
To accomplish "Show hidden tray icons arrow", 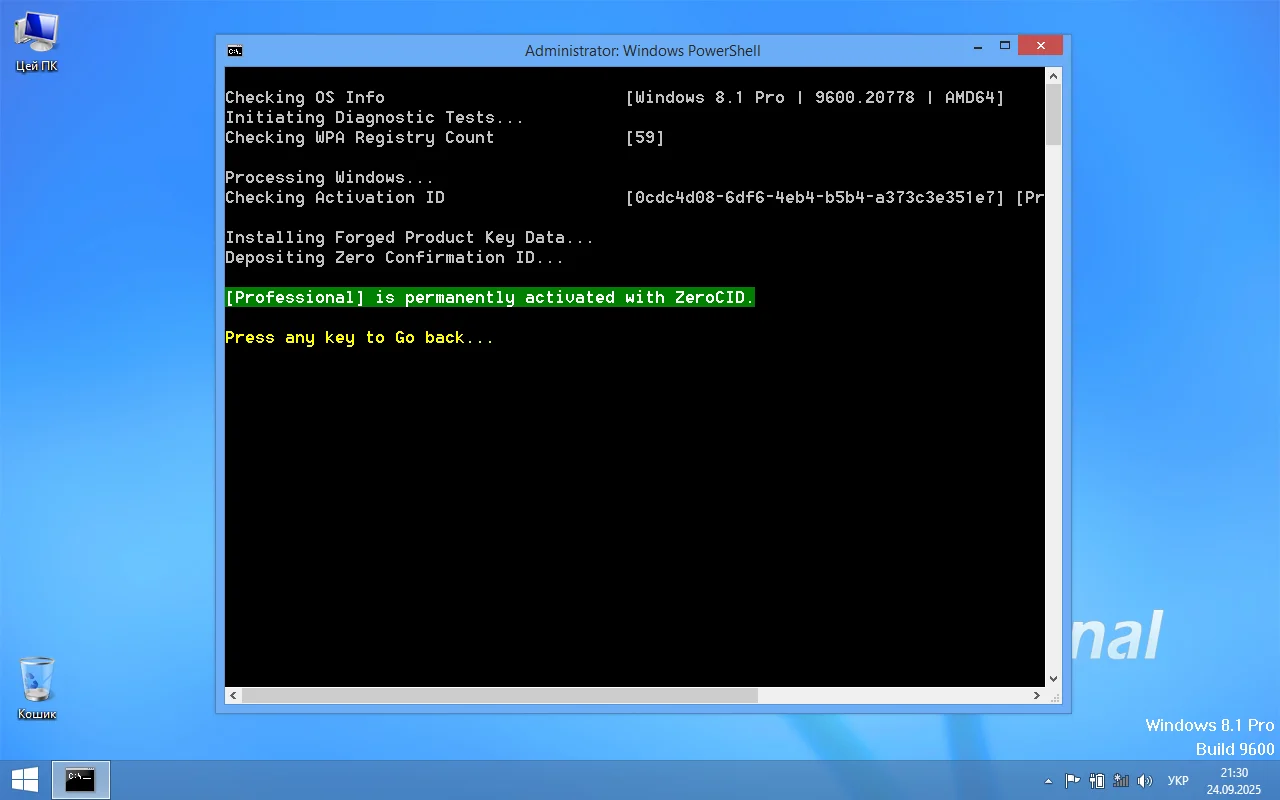I will (1048, 781).
